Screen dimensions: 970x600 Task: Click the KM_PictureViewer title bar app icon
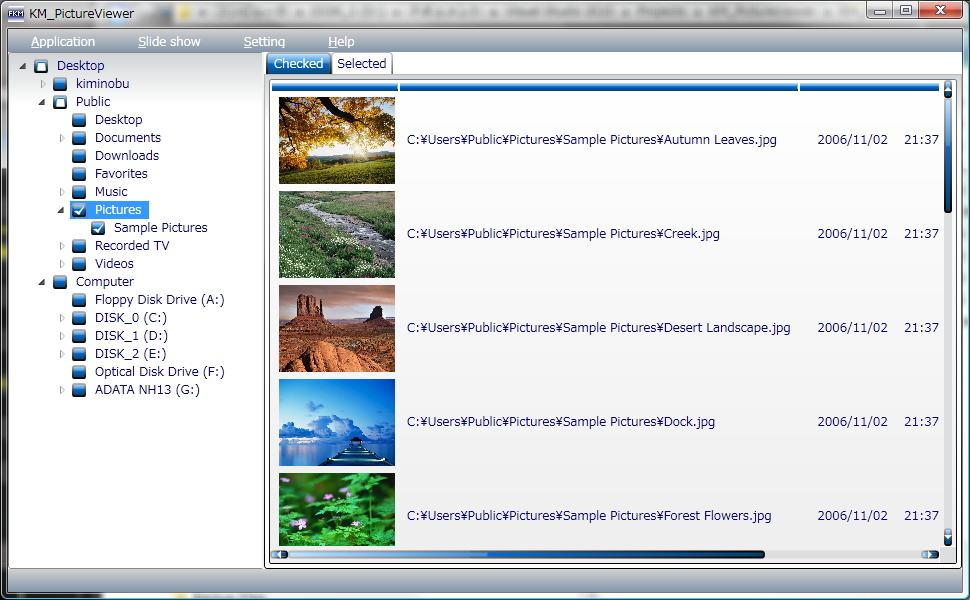pyautogui.click(x=16, y=13)
